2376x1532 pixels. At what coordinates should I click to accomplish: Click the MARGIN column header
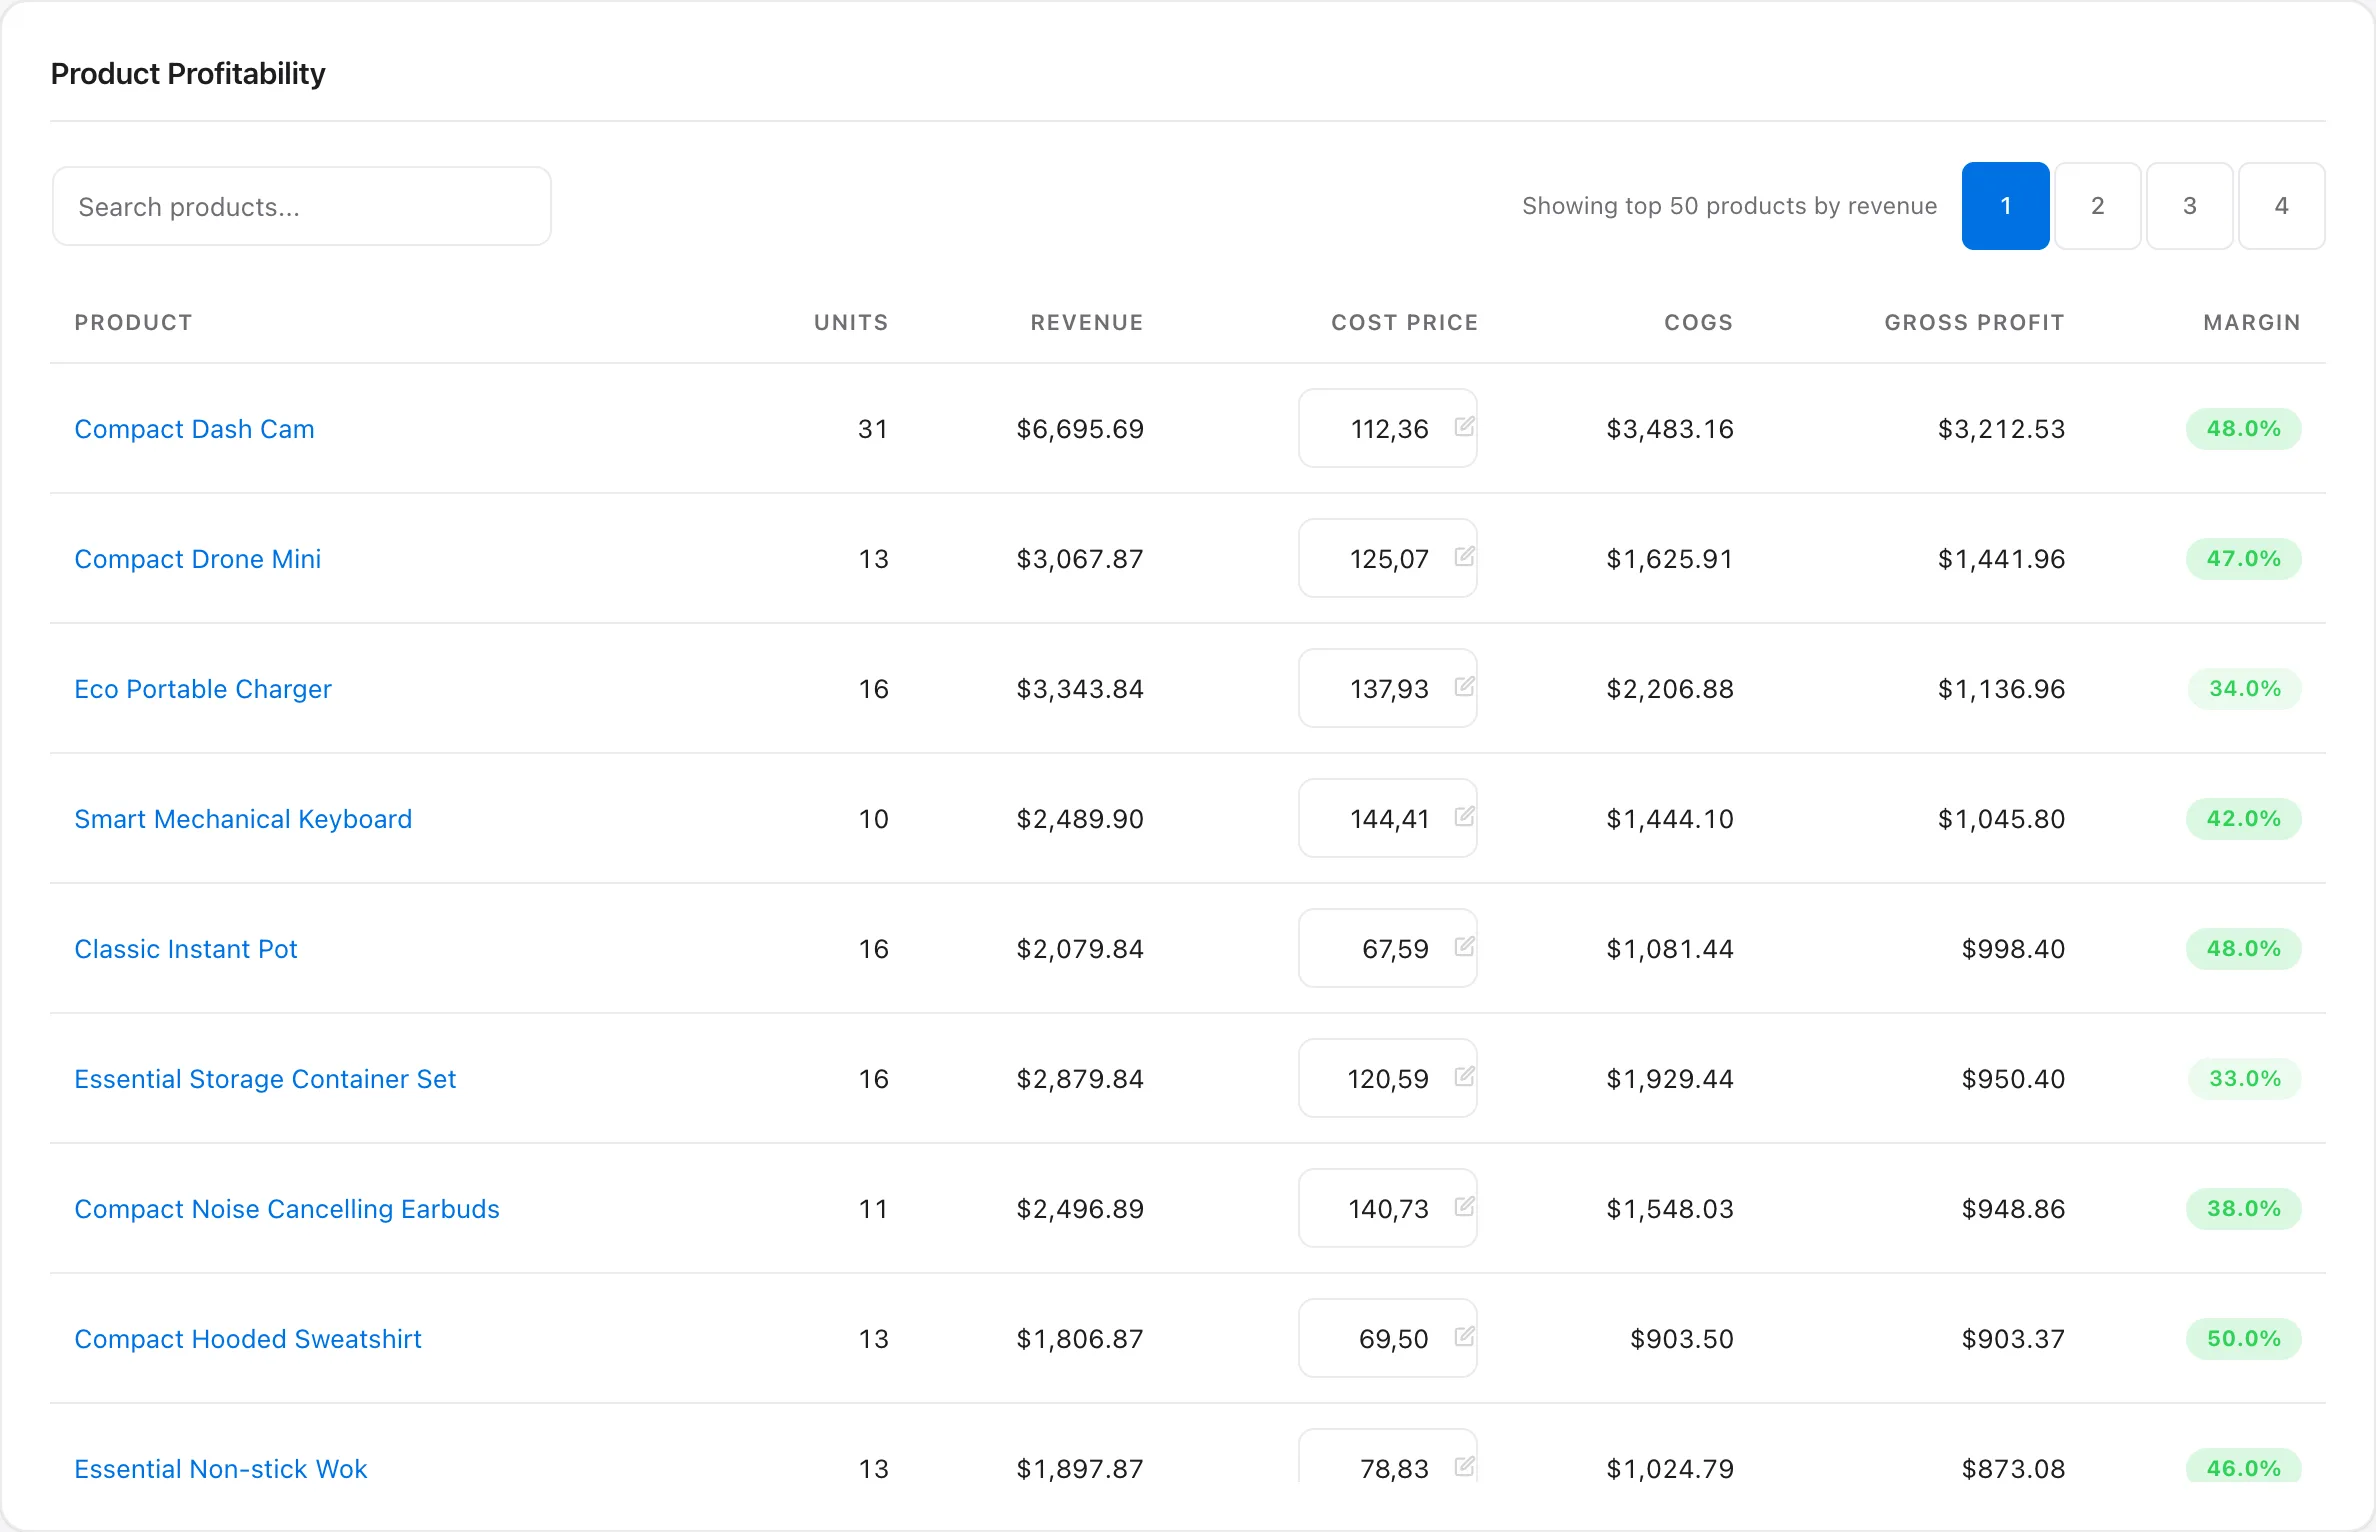tap(2252, 322)
